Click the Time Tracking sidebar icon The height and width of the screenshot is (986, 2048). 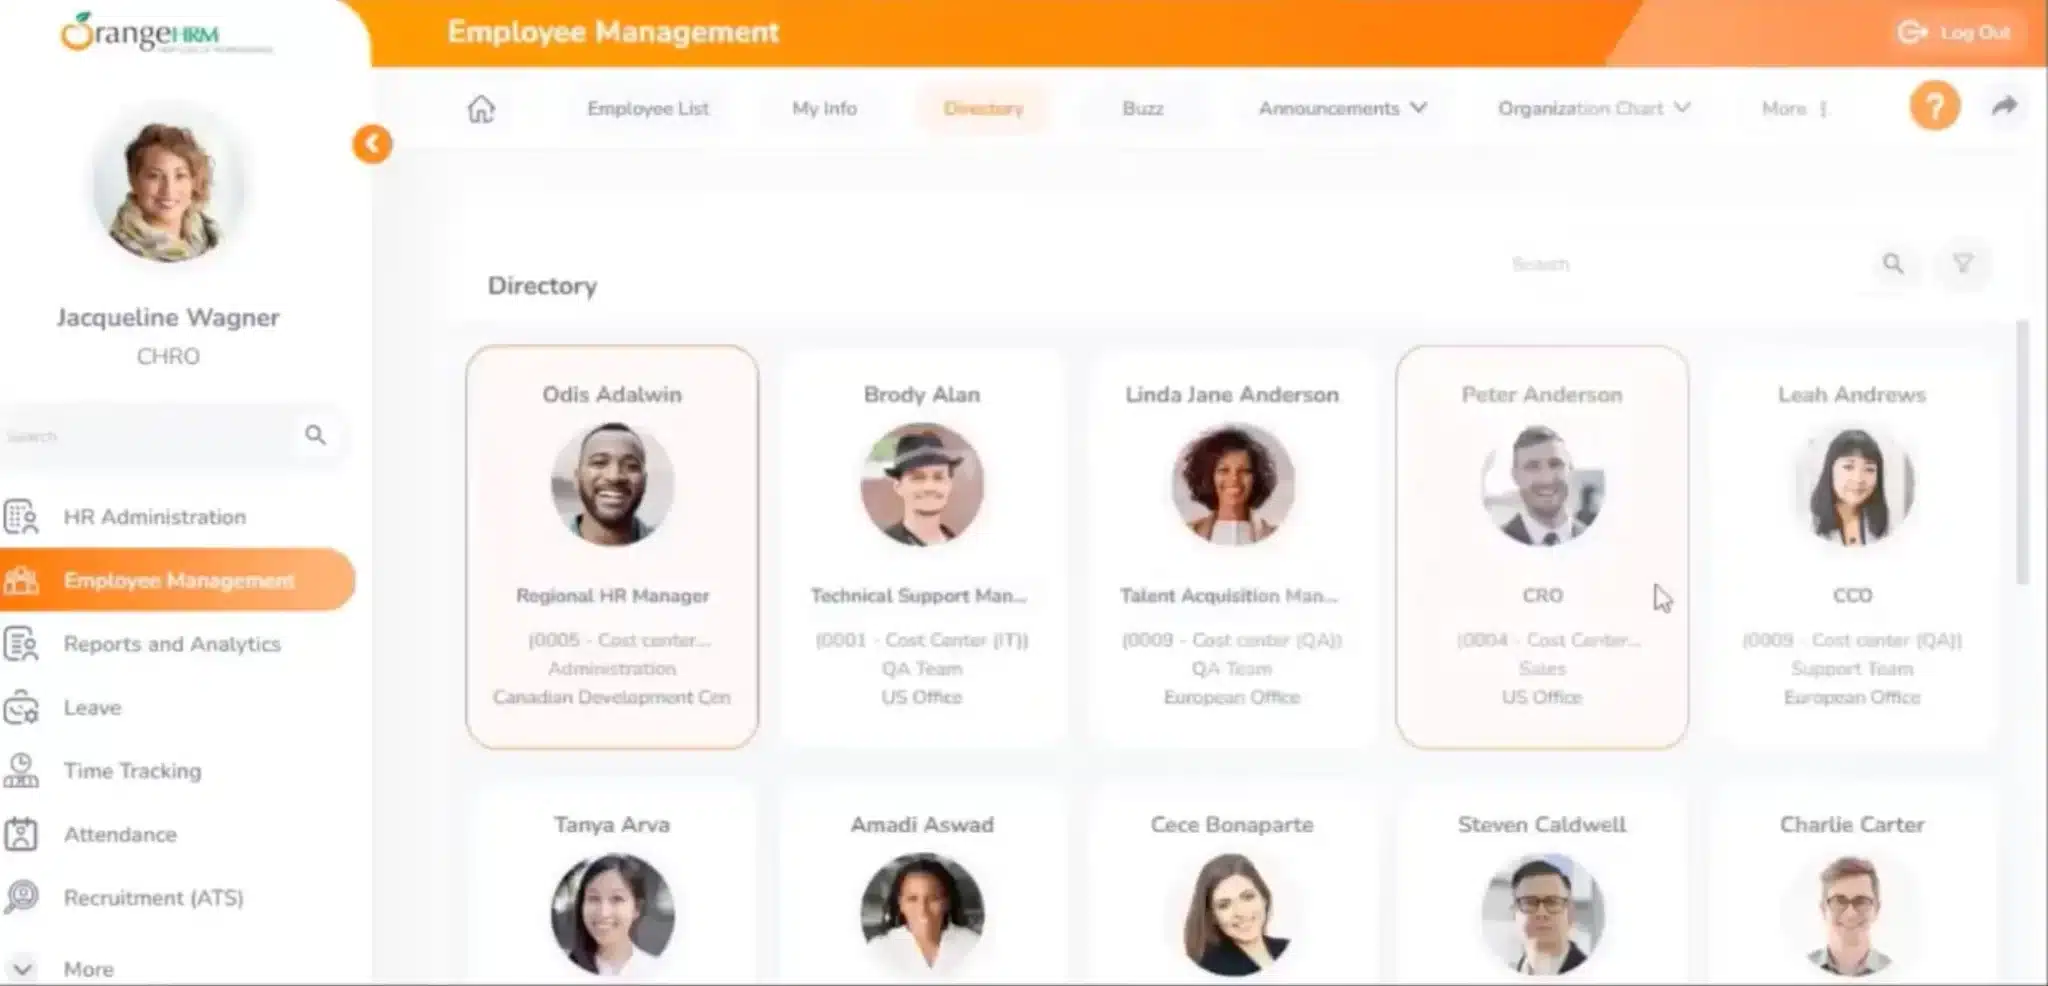[21, 771]
